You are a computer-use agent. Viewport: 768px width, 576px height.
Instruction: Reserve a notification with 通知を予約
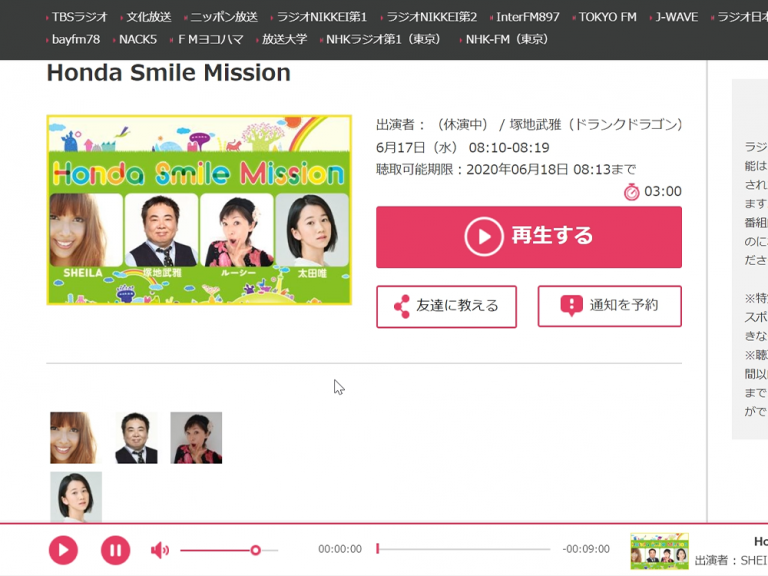[609, 306]
